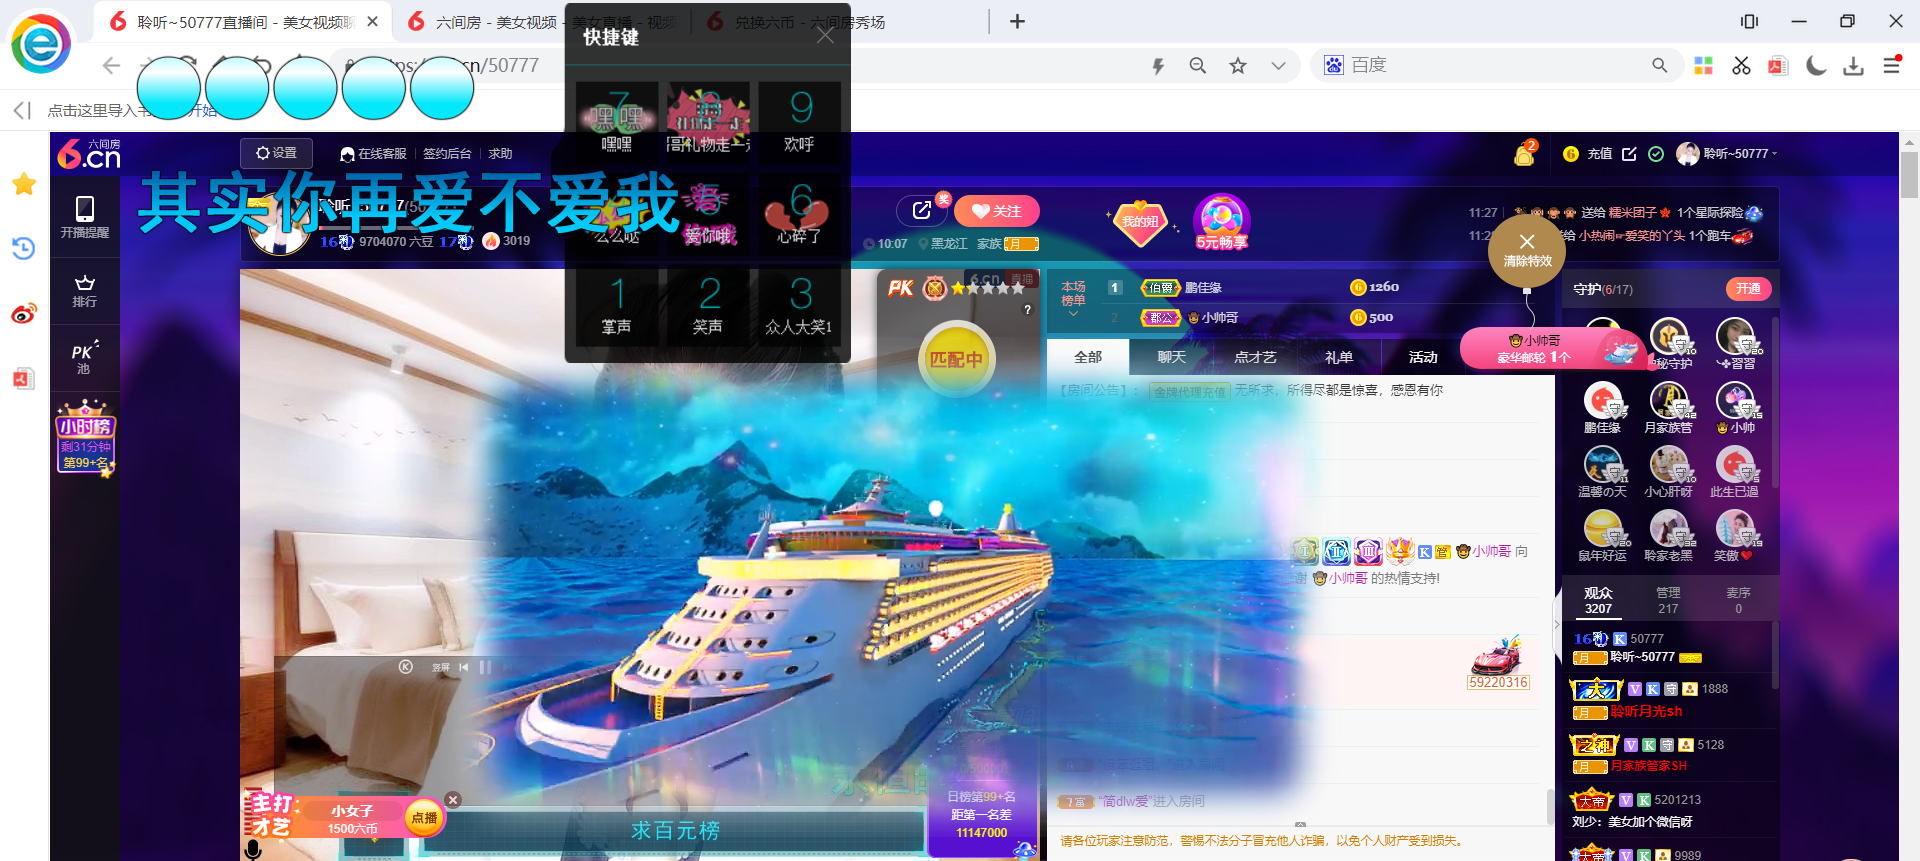Expand the 聆听~50777 account dropdown
This screenshot has width=1920, height=861.
(x=1775, y=154)
